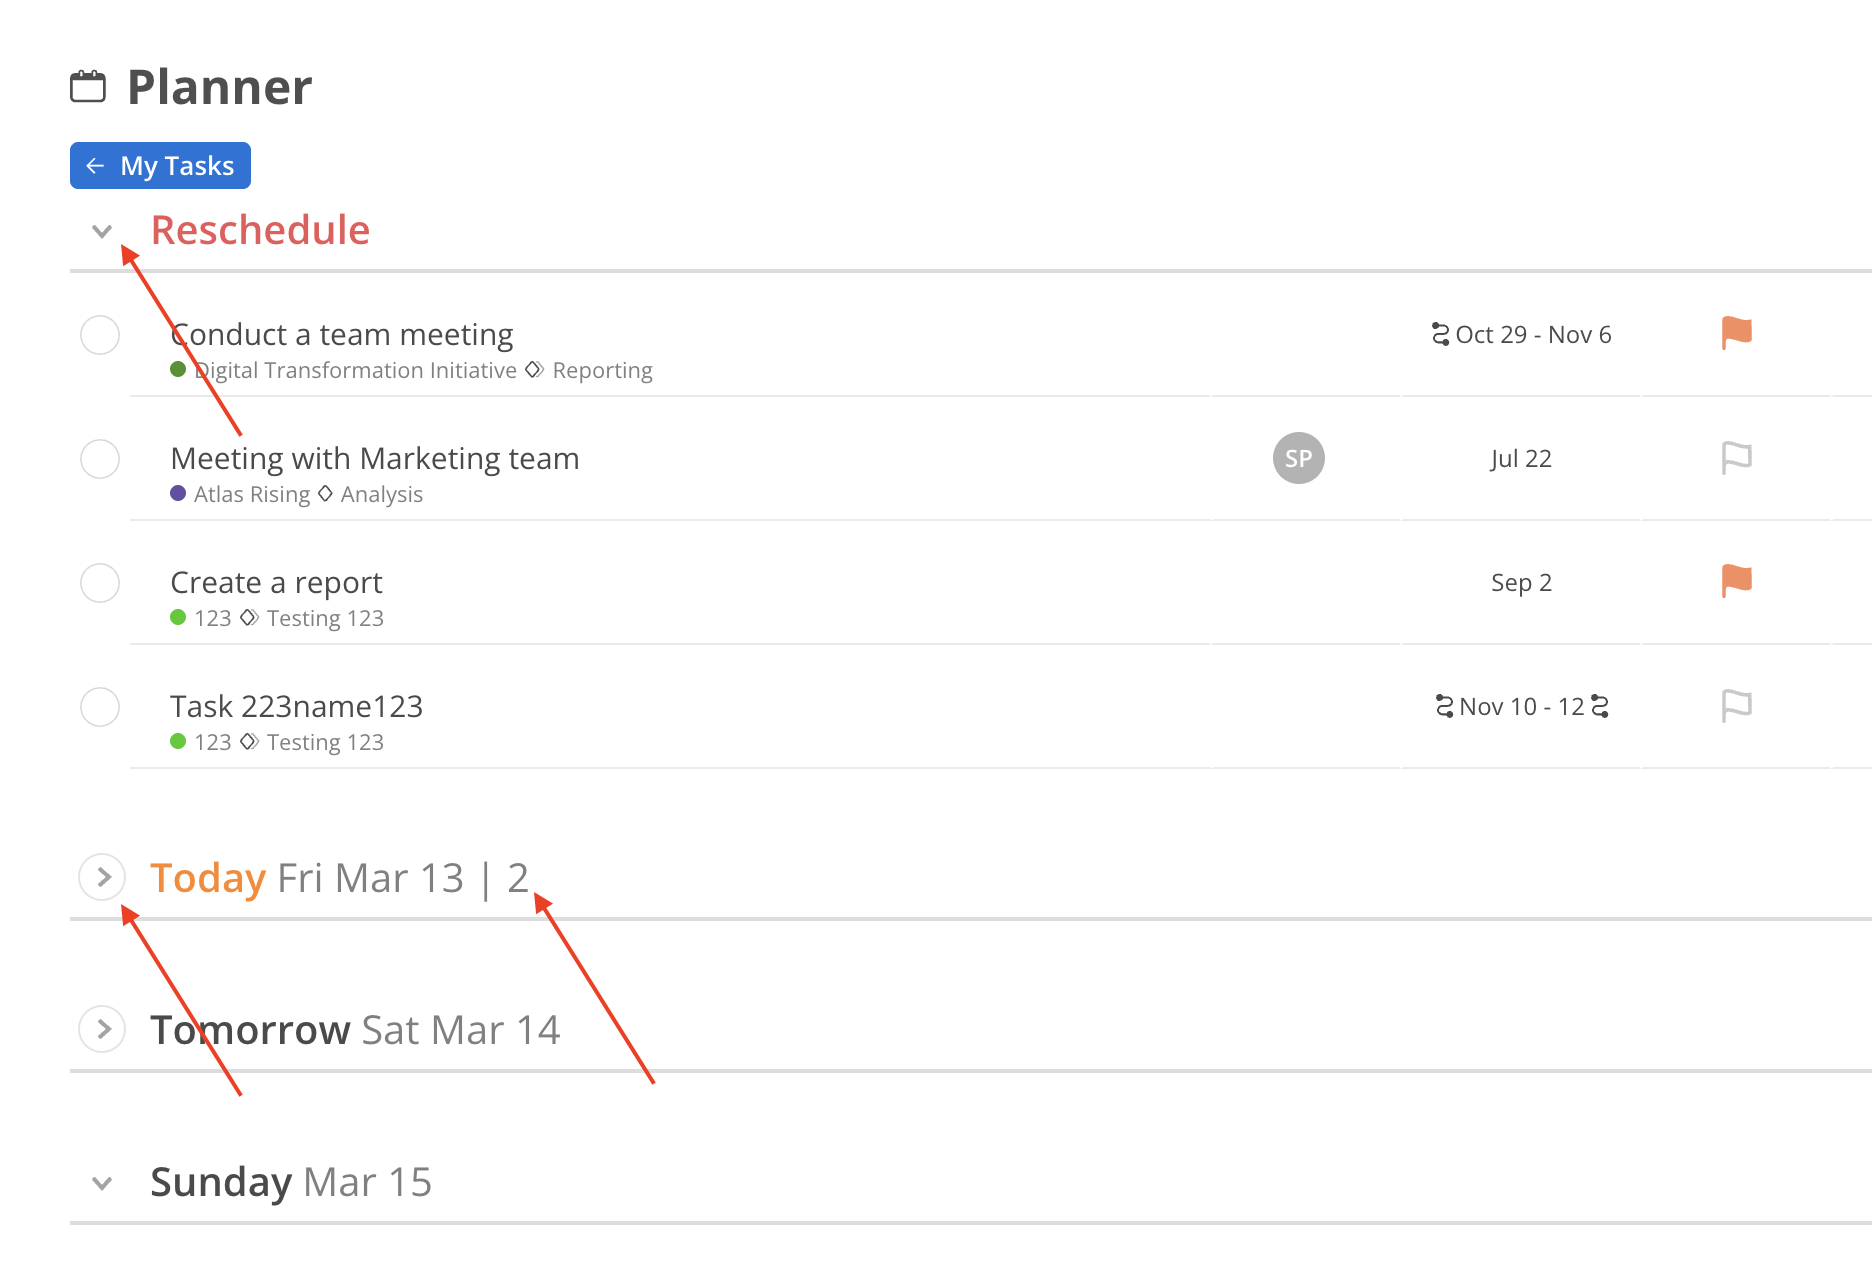The height and width of the screenshot is (1264, 1872).
Task: Click the empty flag on Task 223name123
Action: 1736,706
